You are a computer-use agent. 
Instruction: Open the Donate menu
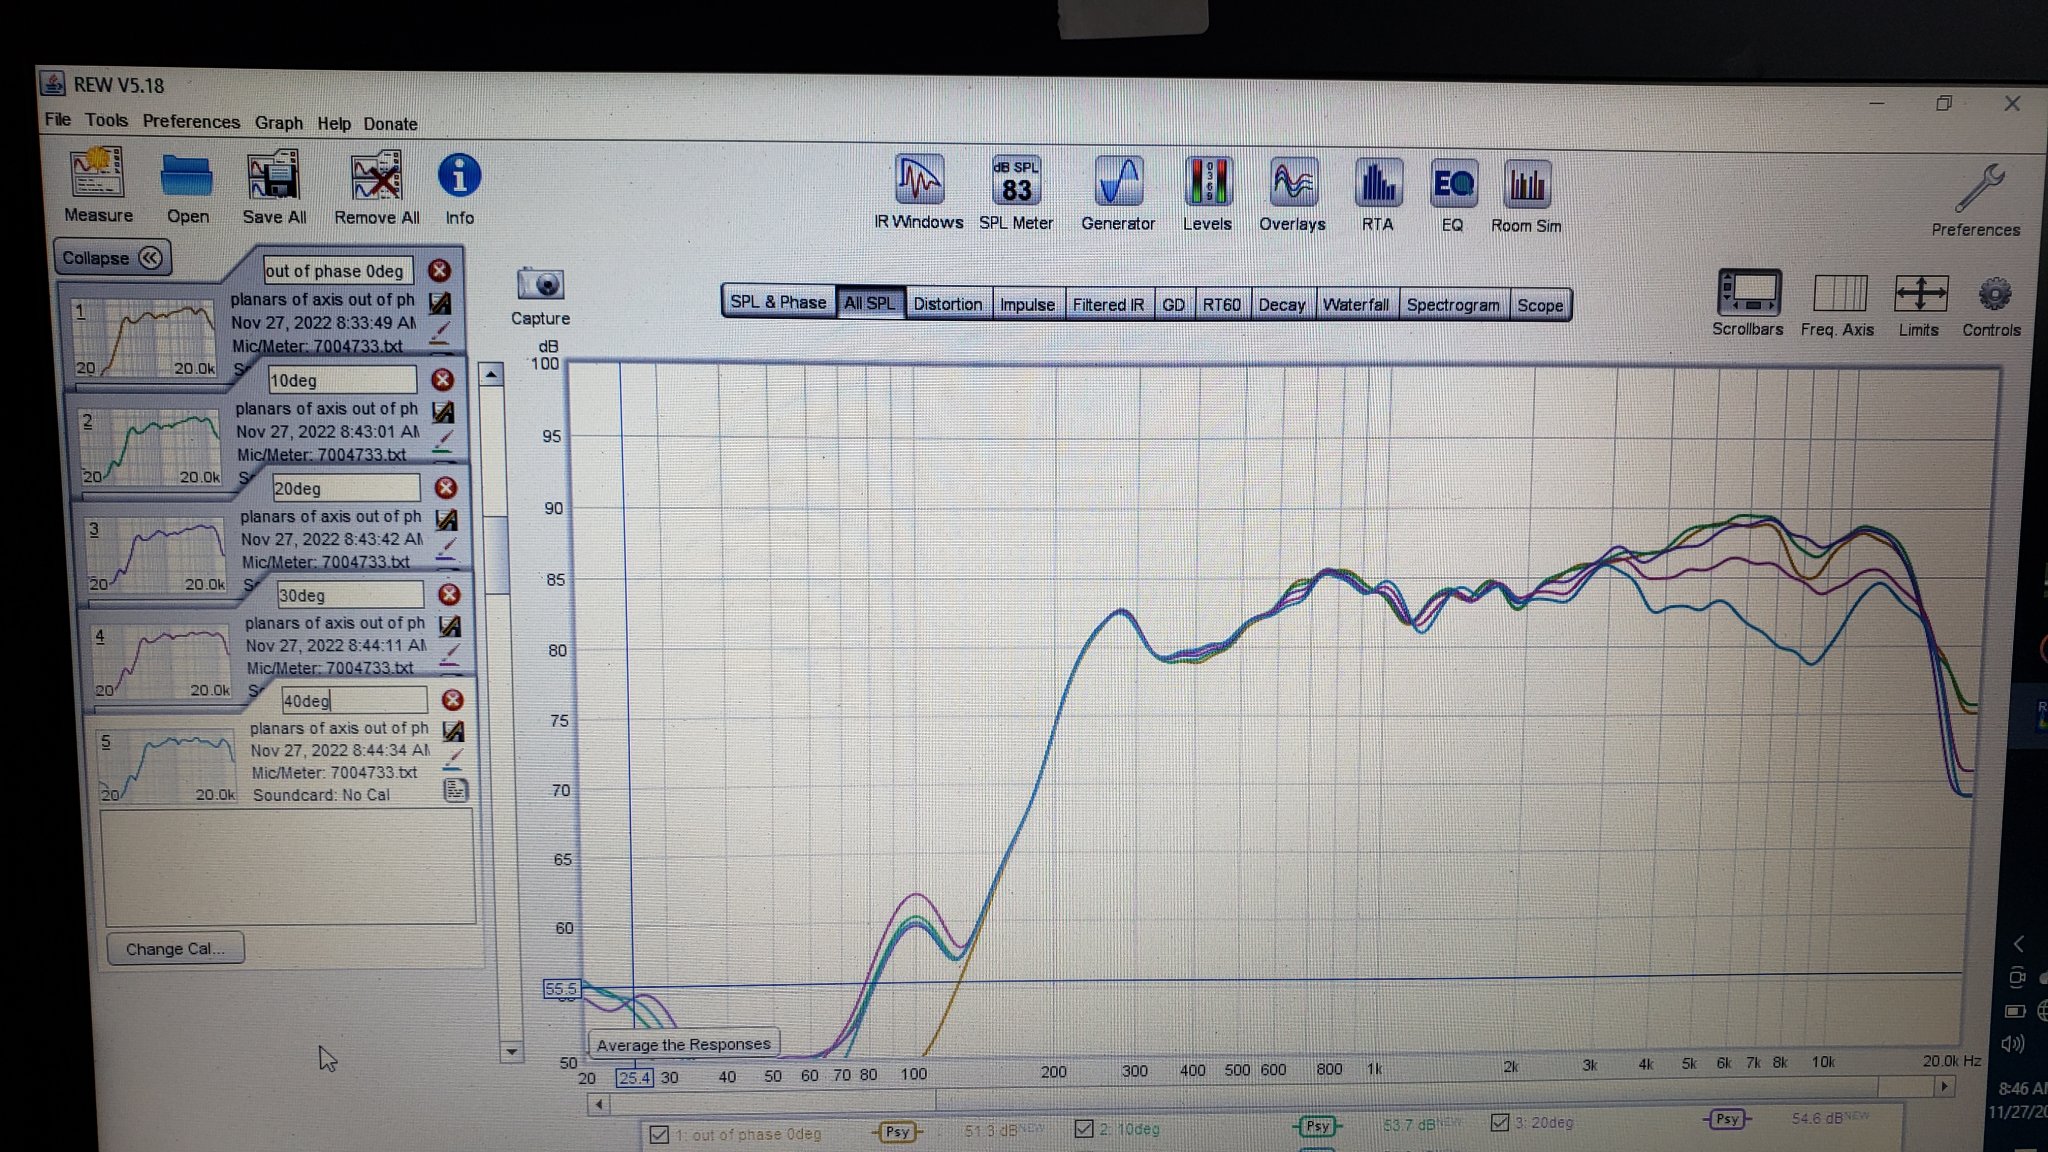(x=390, y=124)
